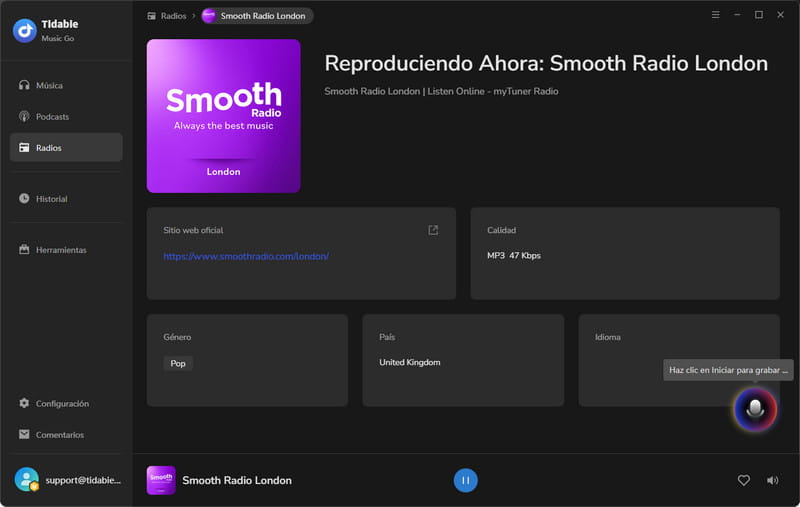The height and width of the screenshot is (507, 800).
Task: Click the envelope icon beside Comentarios
Action: click(24, 434)
